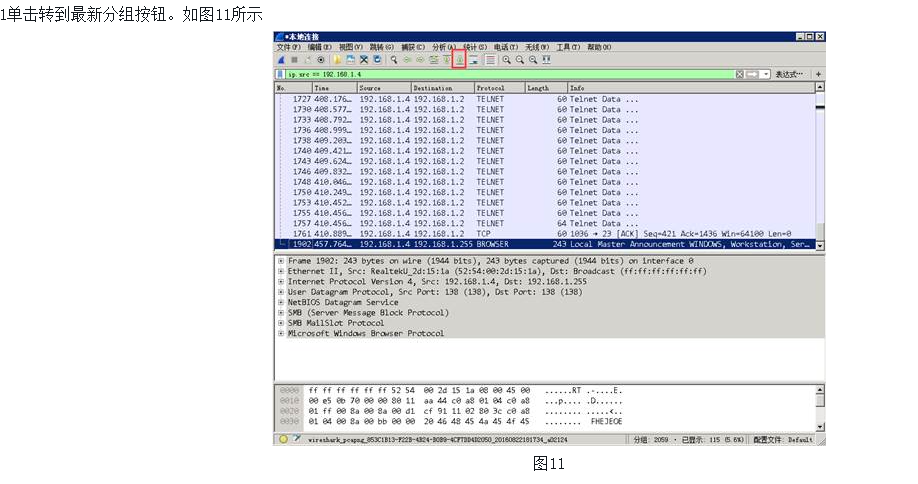The height and width of the screenshot is (484, 918).
Task: Go to specified packet icon
Action: 433,60
